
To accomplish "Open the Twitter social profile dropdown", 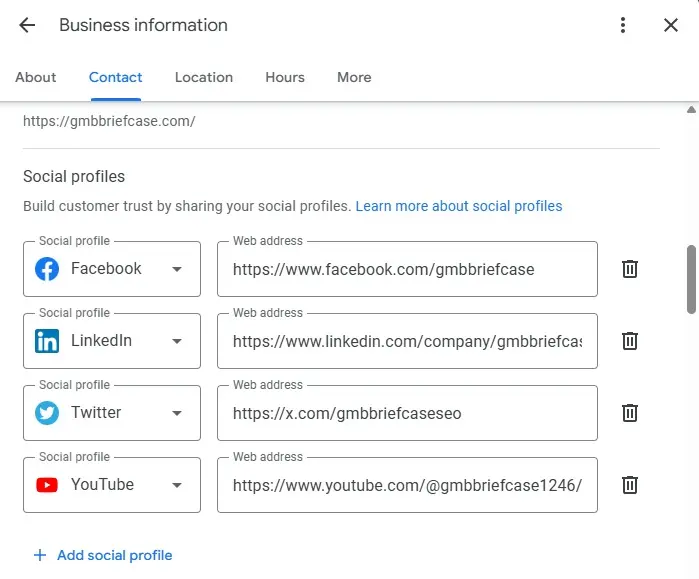I will point(112,413).
